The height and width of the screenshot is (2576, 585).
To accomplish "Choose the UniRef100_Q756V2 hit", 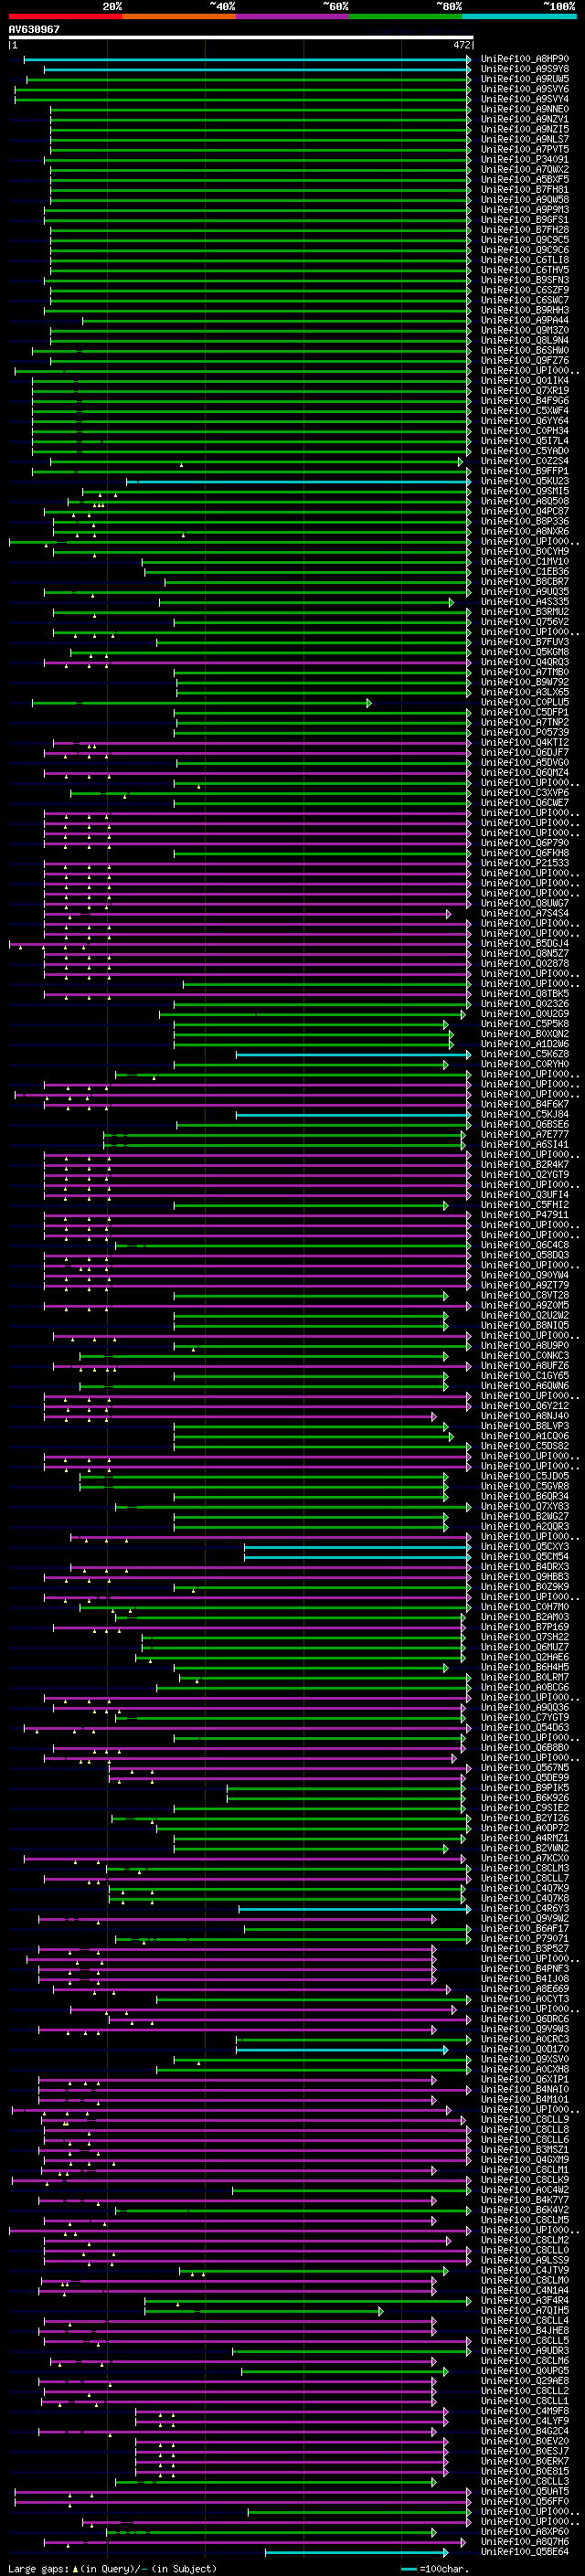I will pyautogui.click(x=525, y=622).
